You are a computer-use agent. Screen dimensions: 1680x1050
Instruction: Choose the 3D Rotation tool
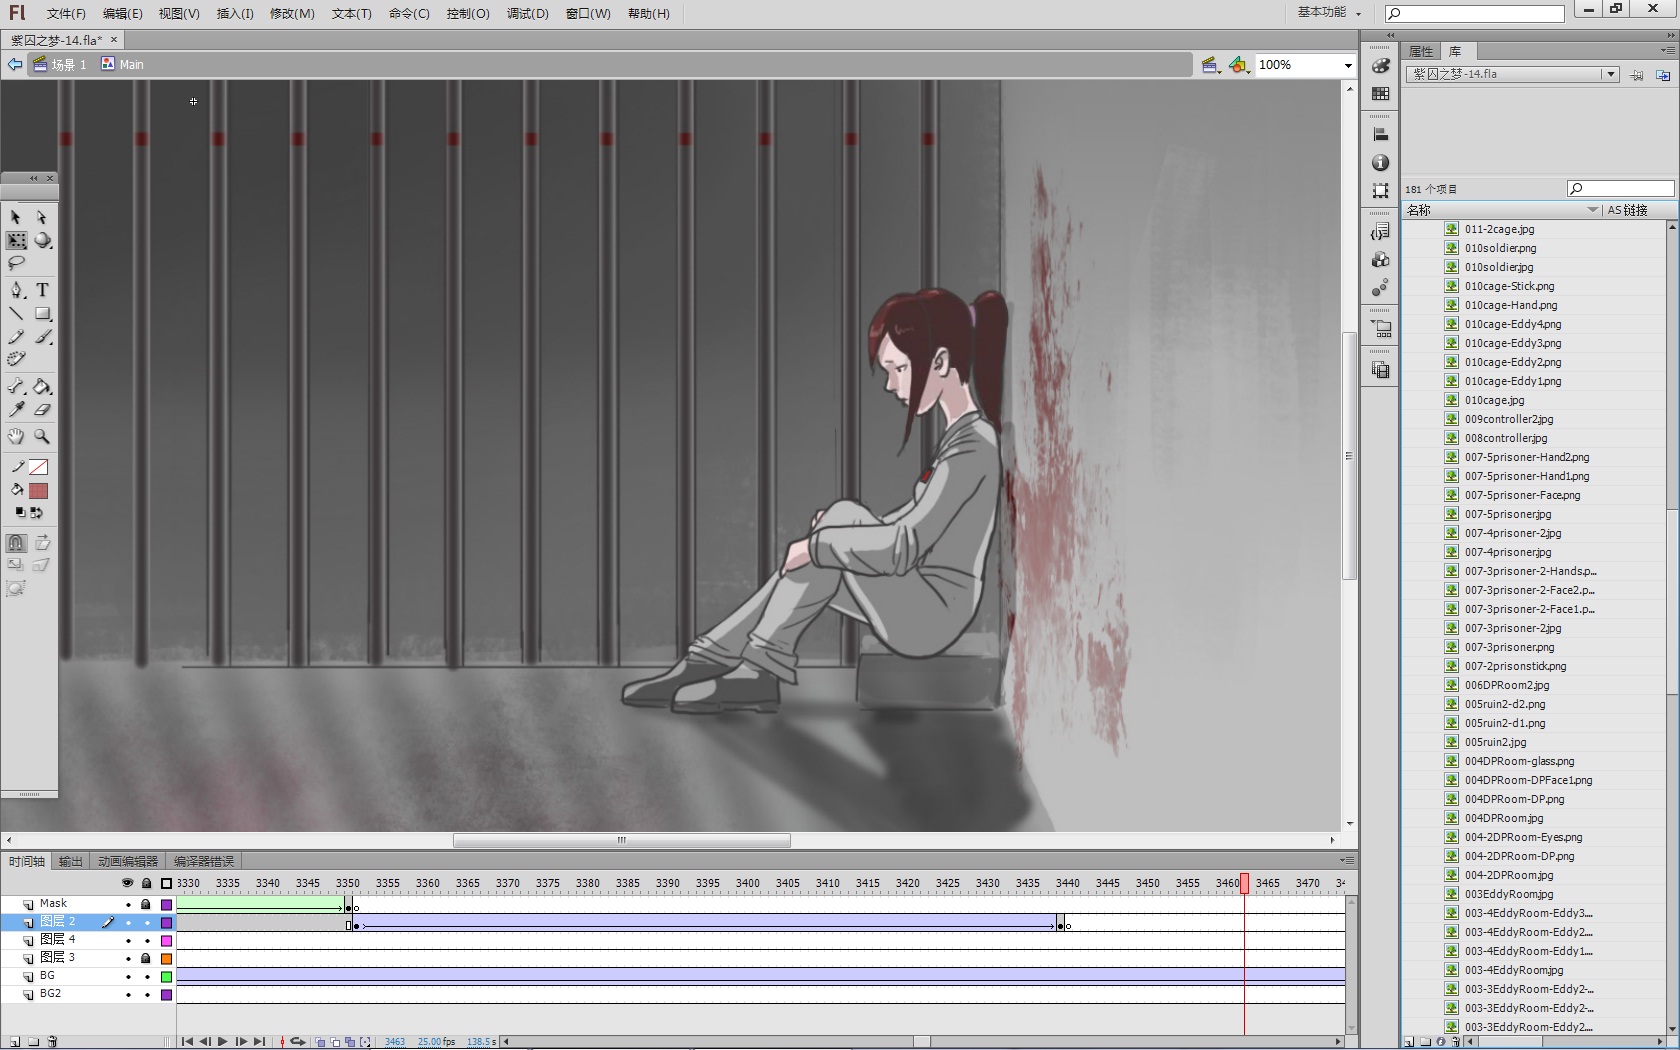[x=43, y=241]
